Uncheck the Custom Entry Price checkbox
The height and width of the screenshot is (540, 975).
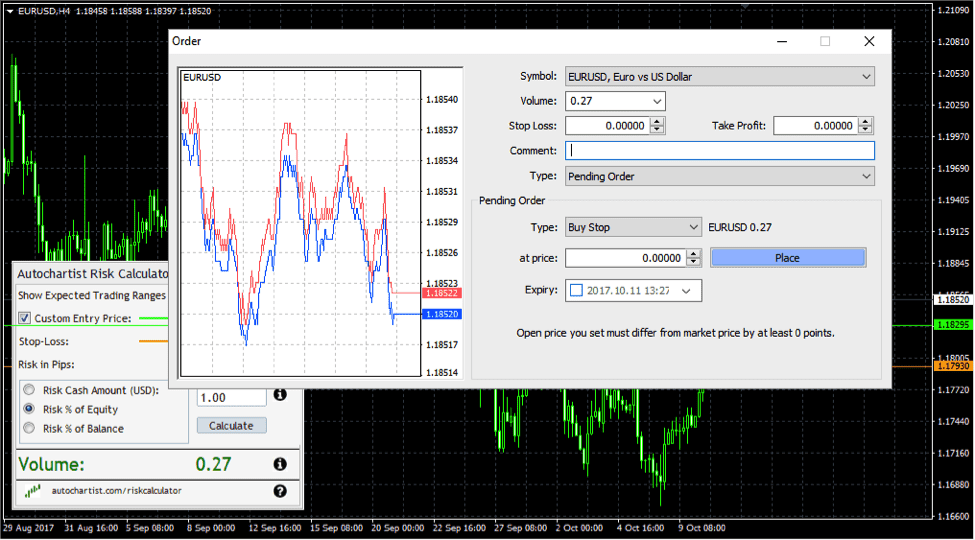pos(25,319)
